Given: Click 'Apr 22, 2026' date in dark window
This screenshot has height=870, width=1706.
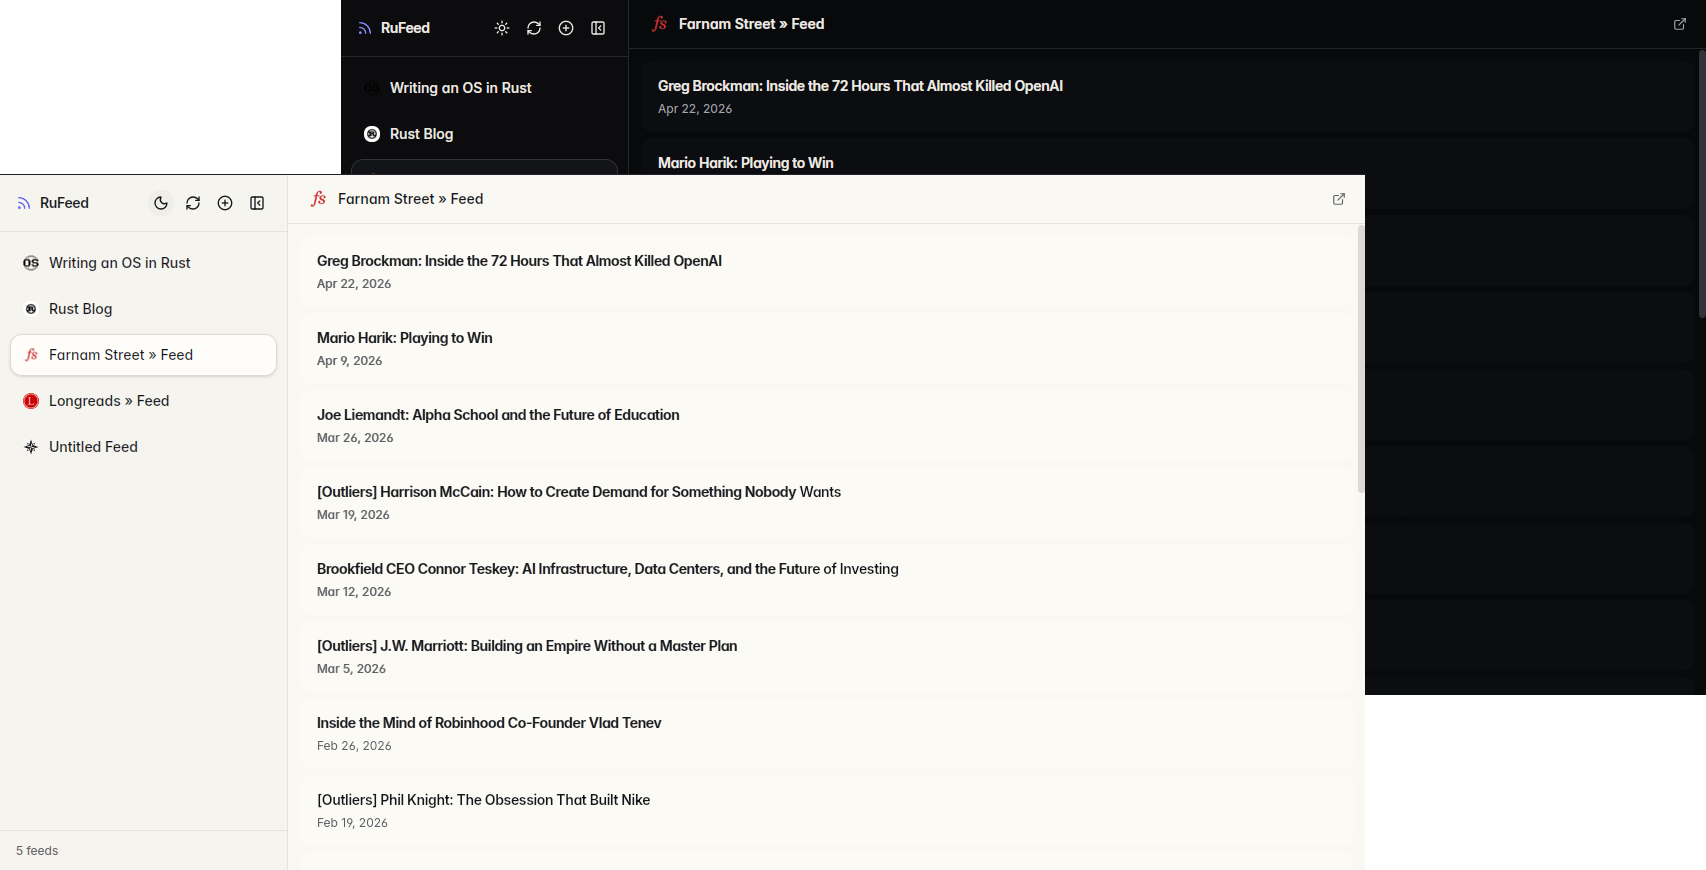Looking at the screenshot, I should click(695, 109).
